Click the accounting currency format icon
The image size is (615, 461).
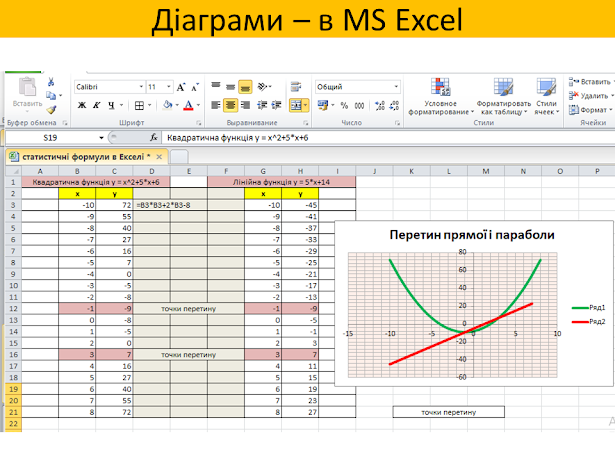(x=323, y=105)
